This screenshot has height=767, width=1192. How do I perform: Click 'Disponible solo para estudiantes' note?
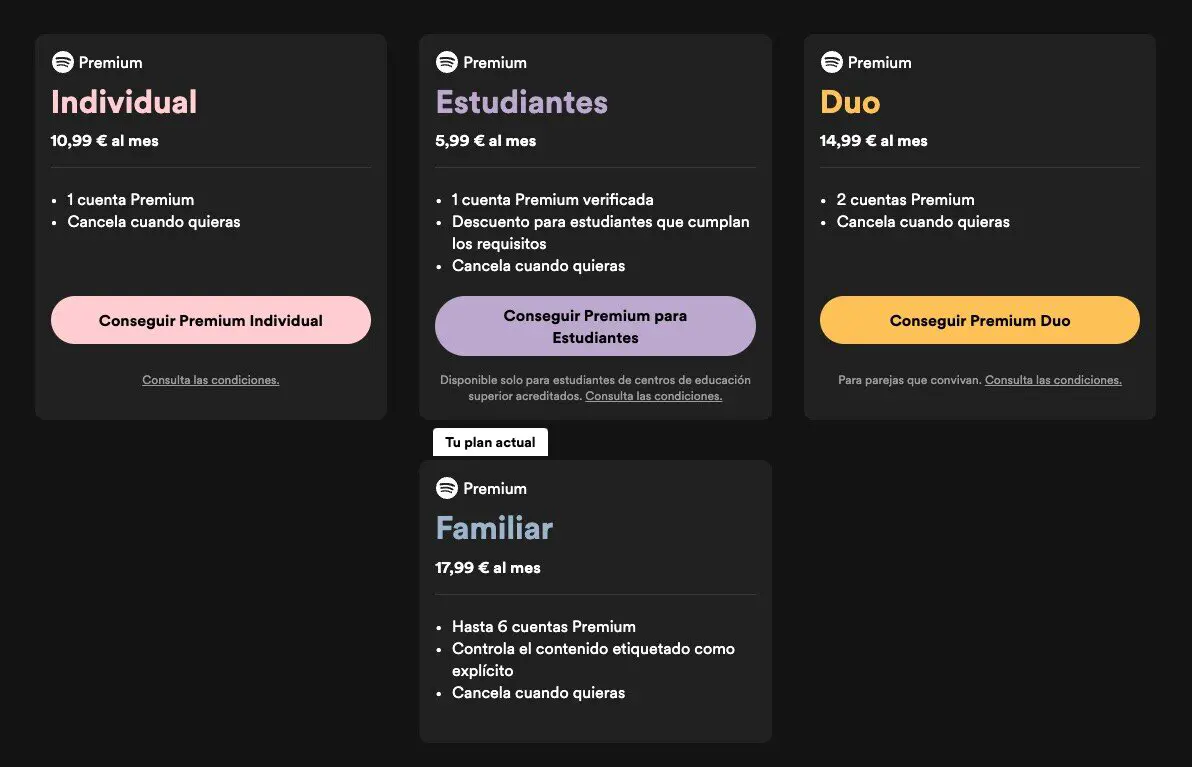(595, 388)
